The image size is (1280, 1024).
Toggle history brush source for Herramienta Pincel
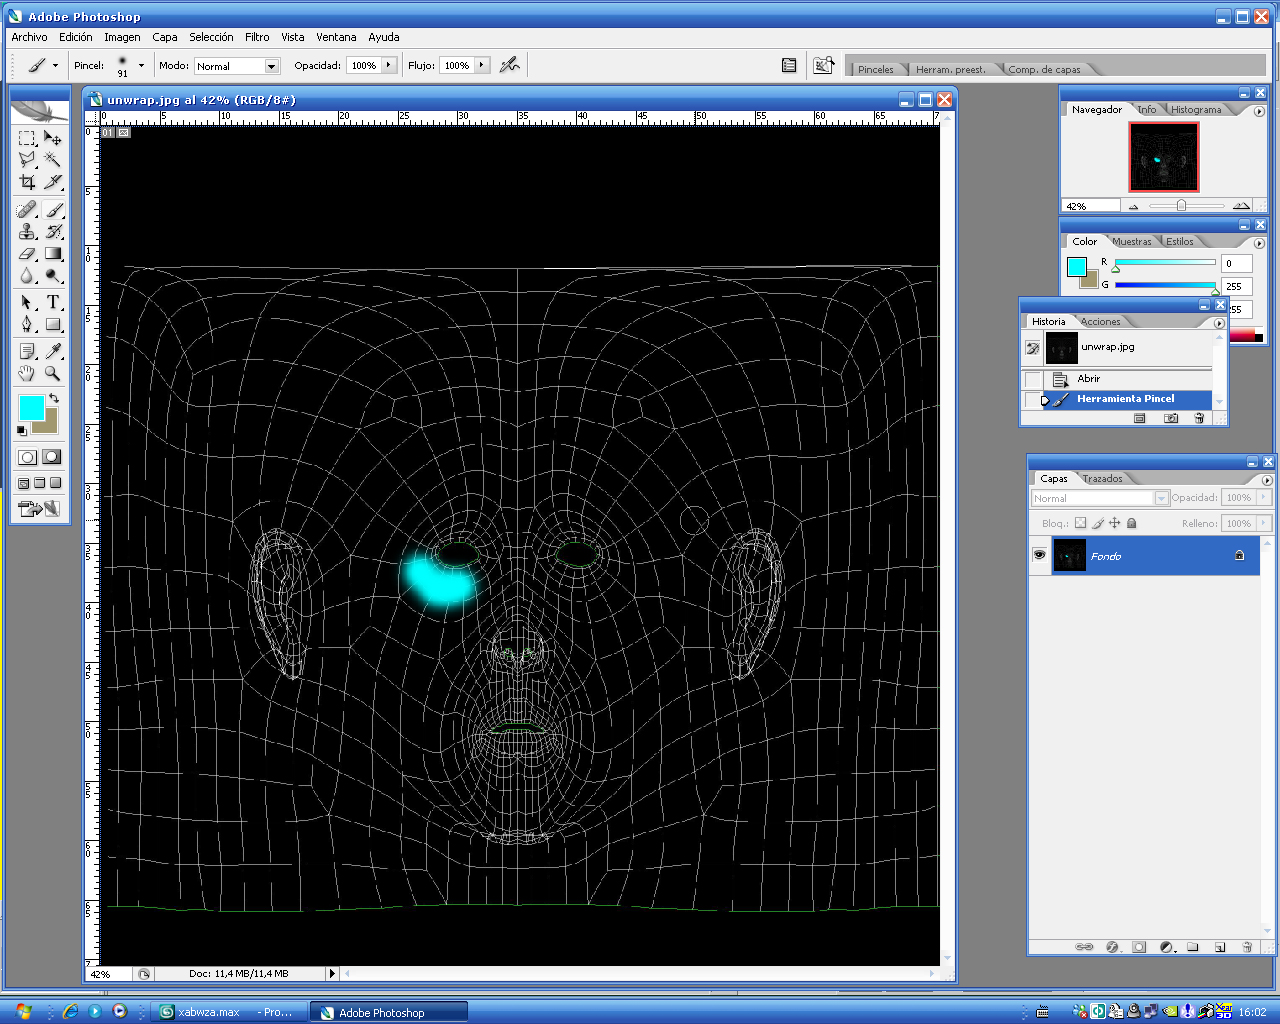pyautogui.click(x=1033, y=399)
